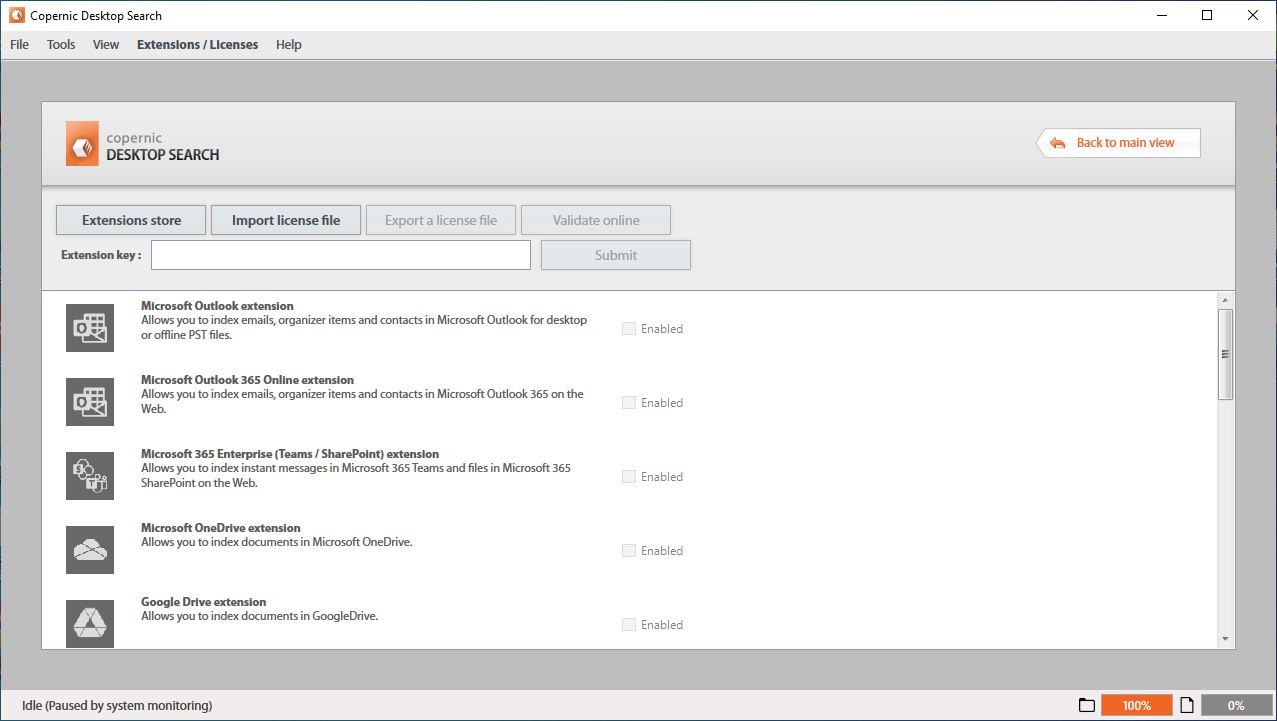The width and height of the screenshot is (1277, 721).
Task: Click the Copernic title bar app icon
Action: (16, 15)
